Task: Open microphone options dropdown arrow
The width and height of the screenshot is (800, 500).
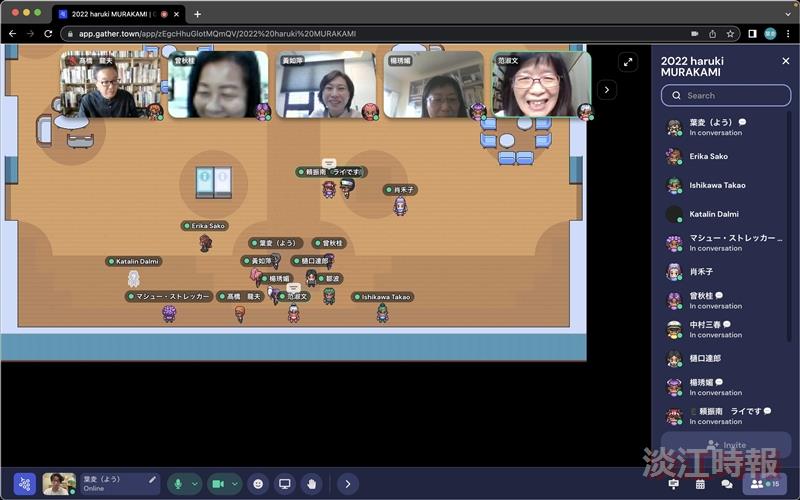Action: [x=195, y=484]
